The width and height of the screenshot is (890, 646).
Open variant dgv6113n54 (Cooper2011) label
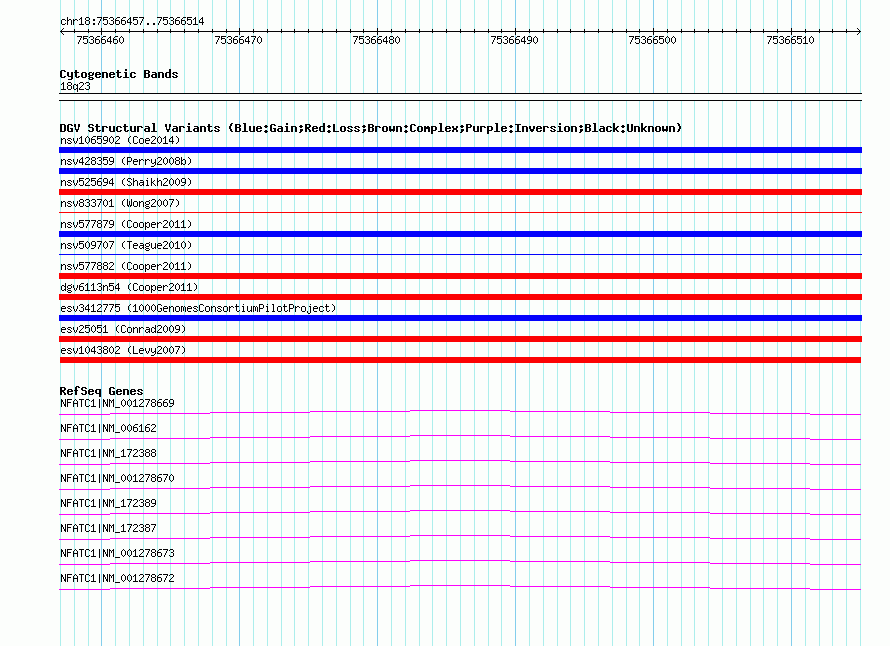pyautogui.click(x=129, y=287)
